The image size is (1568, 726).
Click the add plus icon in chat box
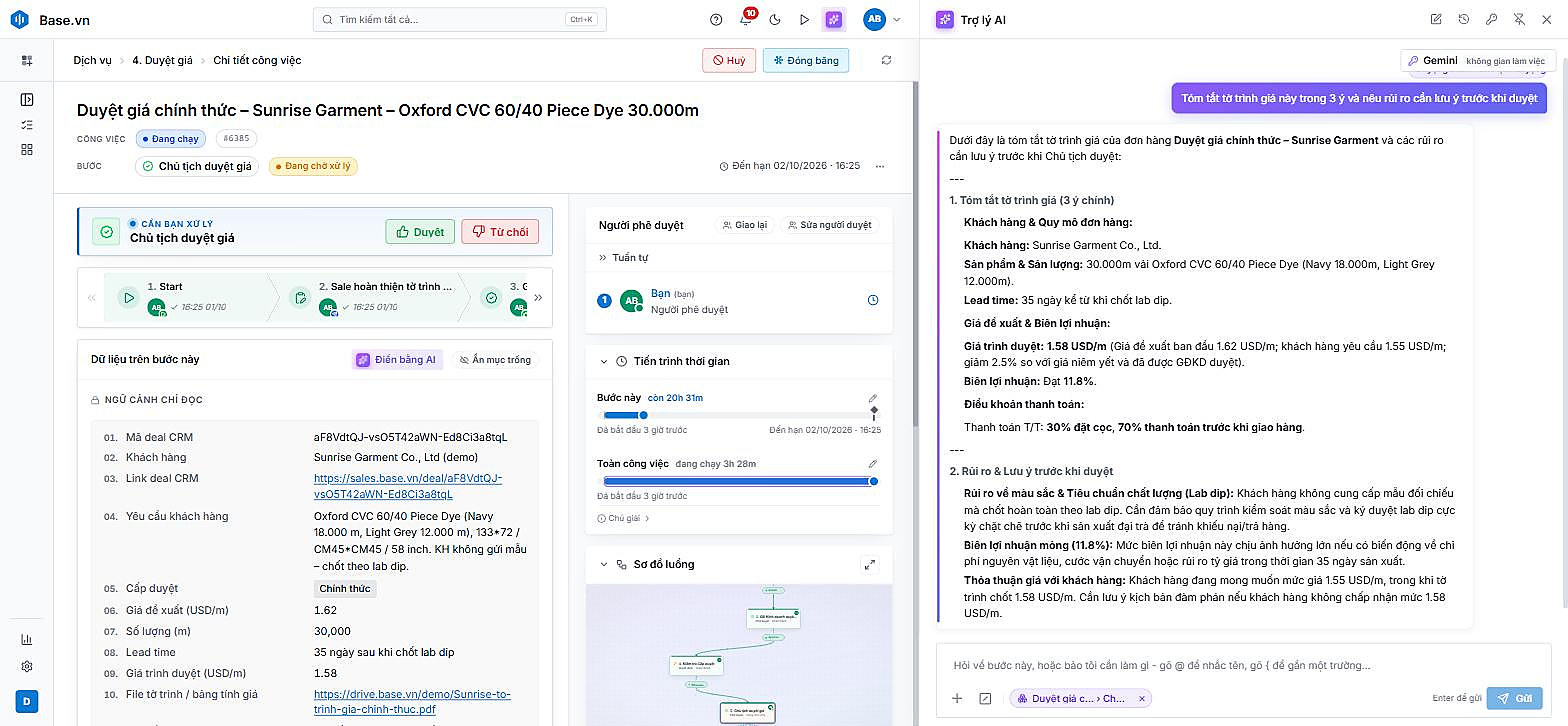point(957,698)
